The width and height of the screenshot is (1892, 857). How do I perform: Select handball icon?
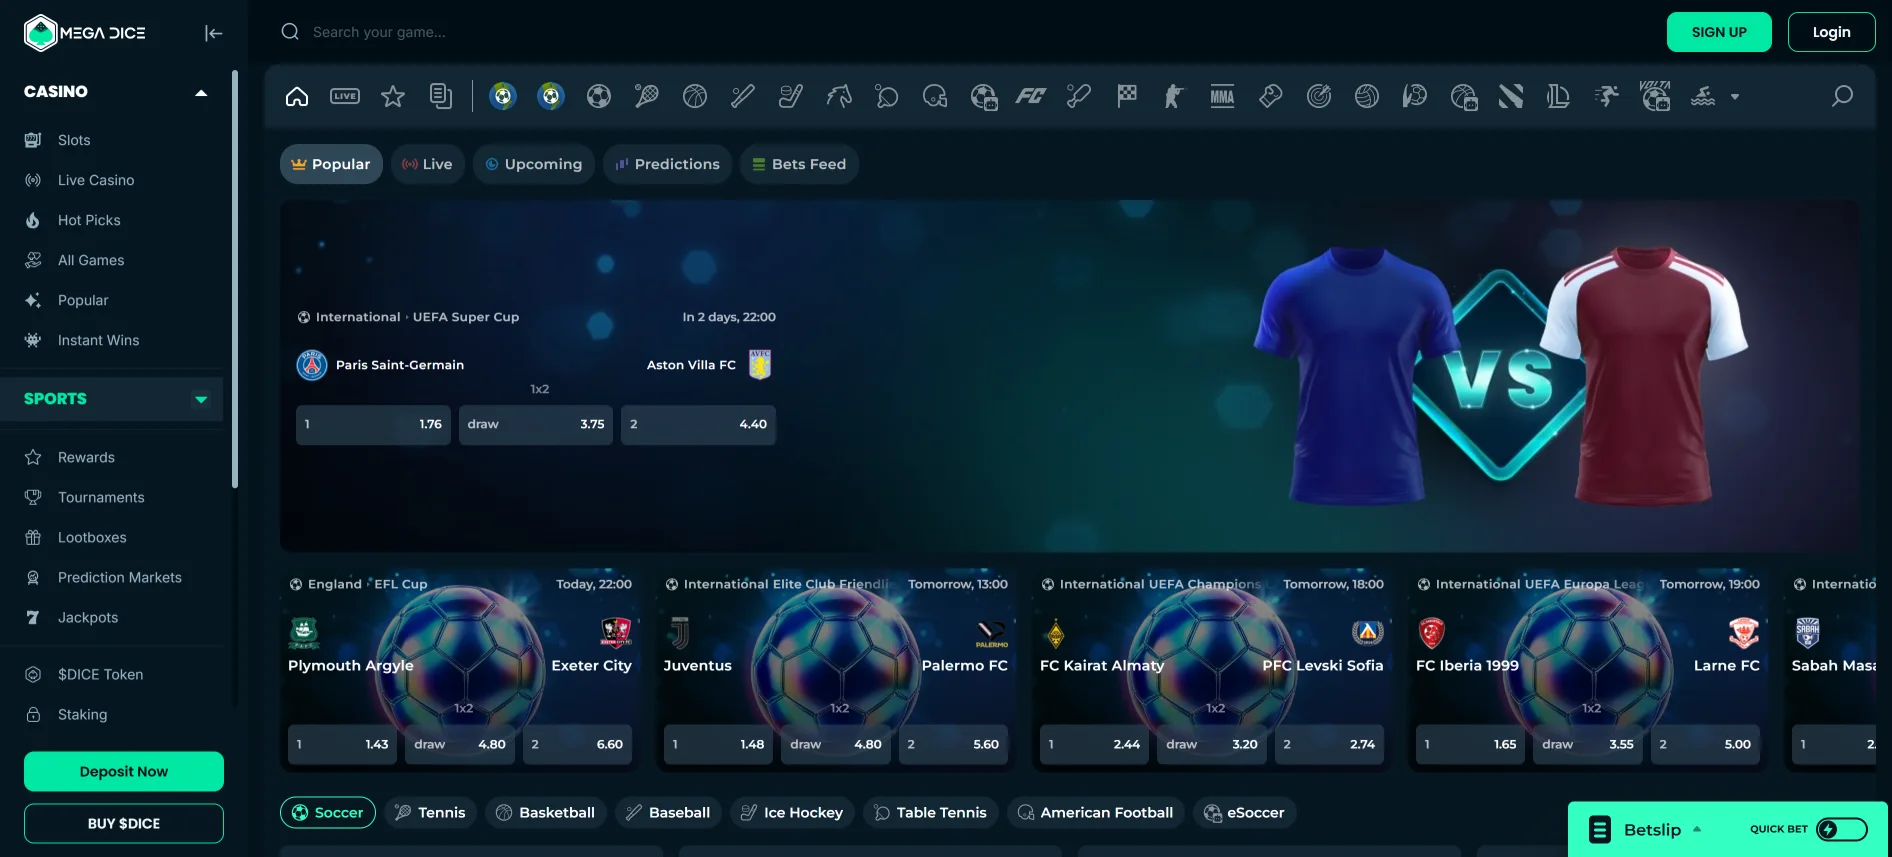tap(1415, 96)
